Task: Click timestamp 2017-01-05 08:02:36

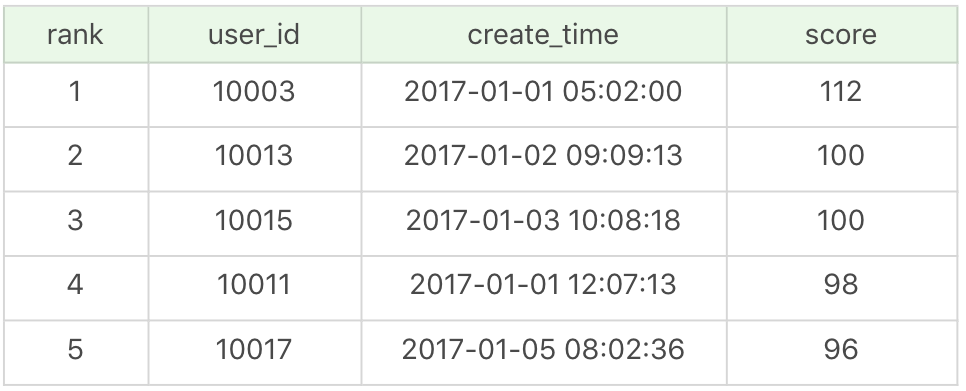Action: click(x=543, y=349)
